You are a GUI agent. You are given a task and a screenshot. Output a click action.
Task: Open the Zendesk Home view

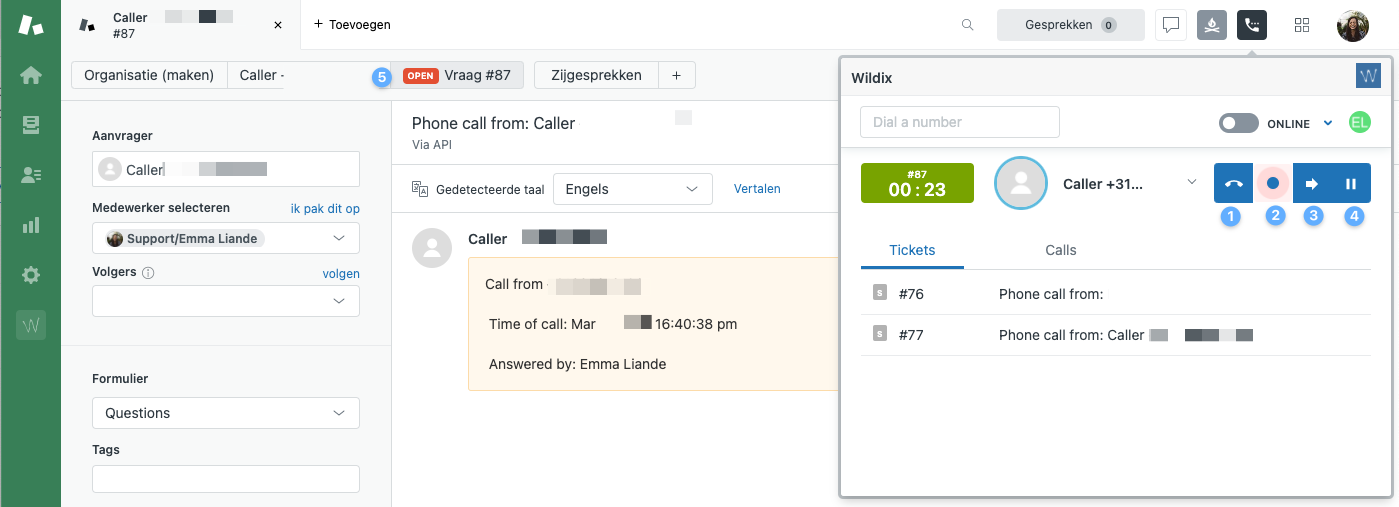point(31,75)
